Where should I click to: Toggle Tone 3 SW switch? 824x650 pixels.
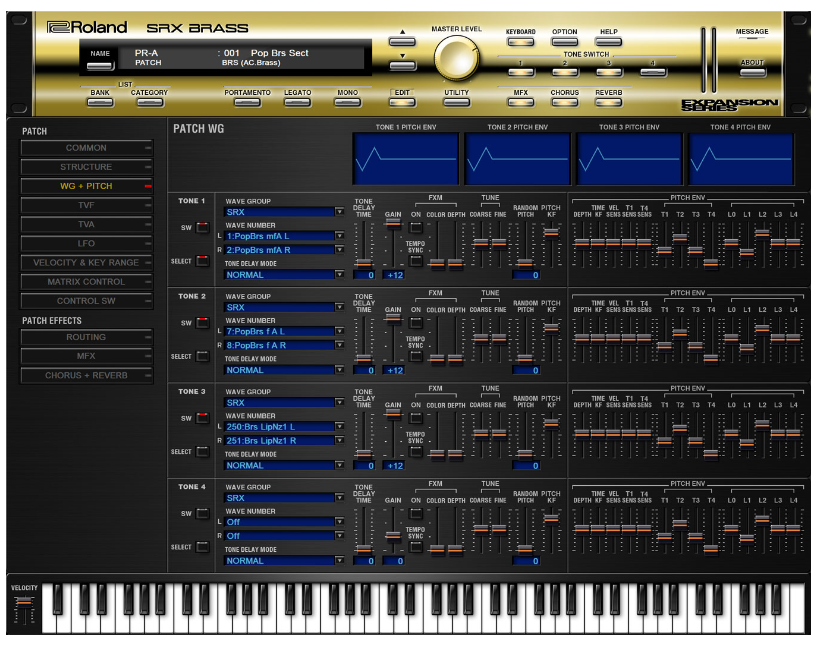click(203, 418)
